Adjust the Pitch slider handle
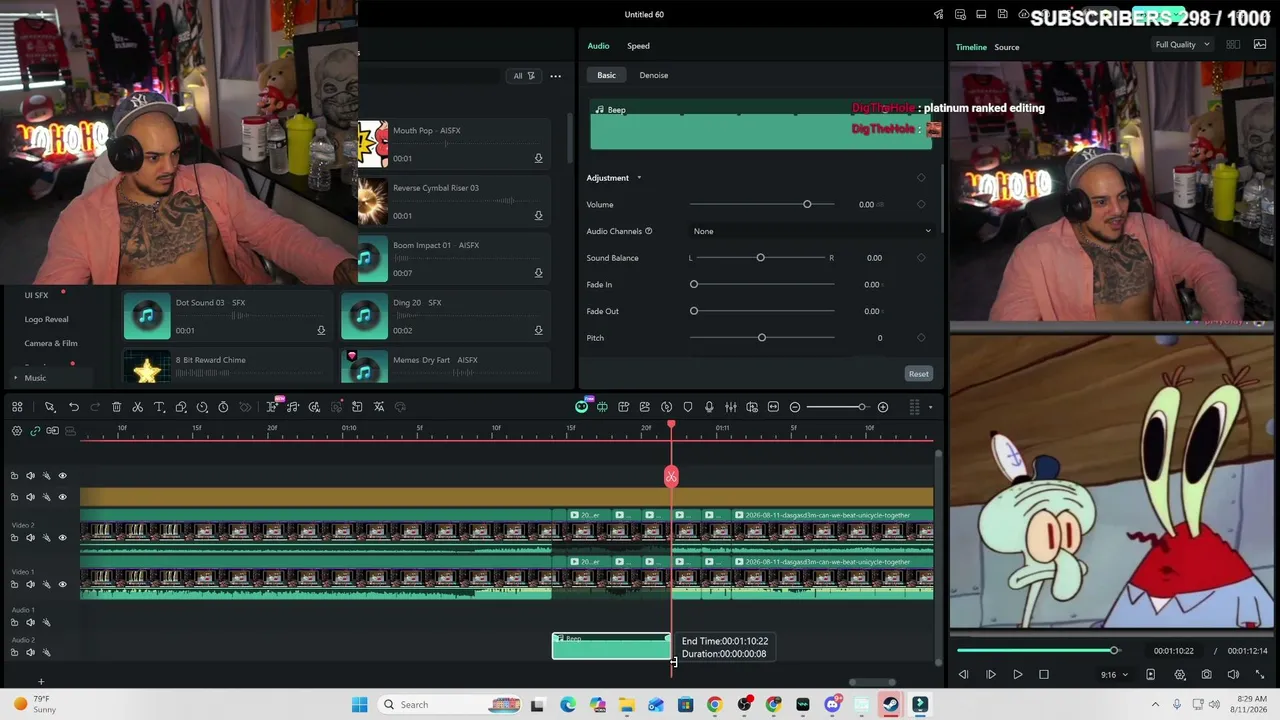 click(762, 338)
